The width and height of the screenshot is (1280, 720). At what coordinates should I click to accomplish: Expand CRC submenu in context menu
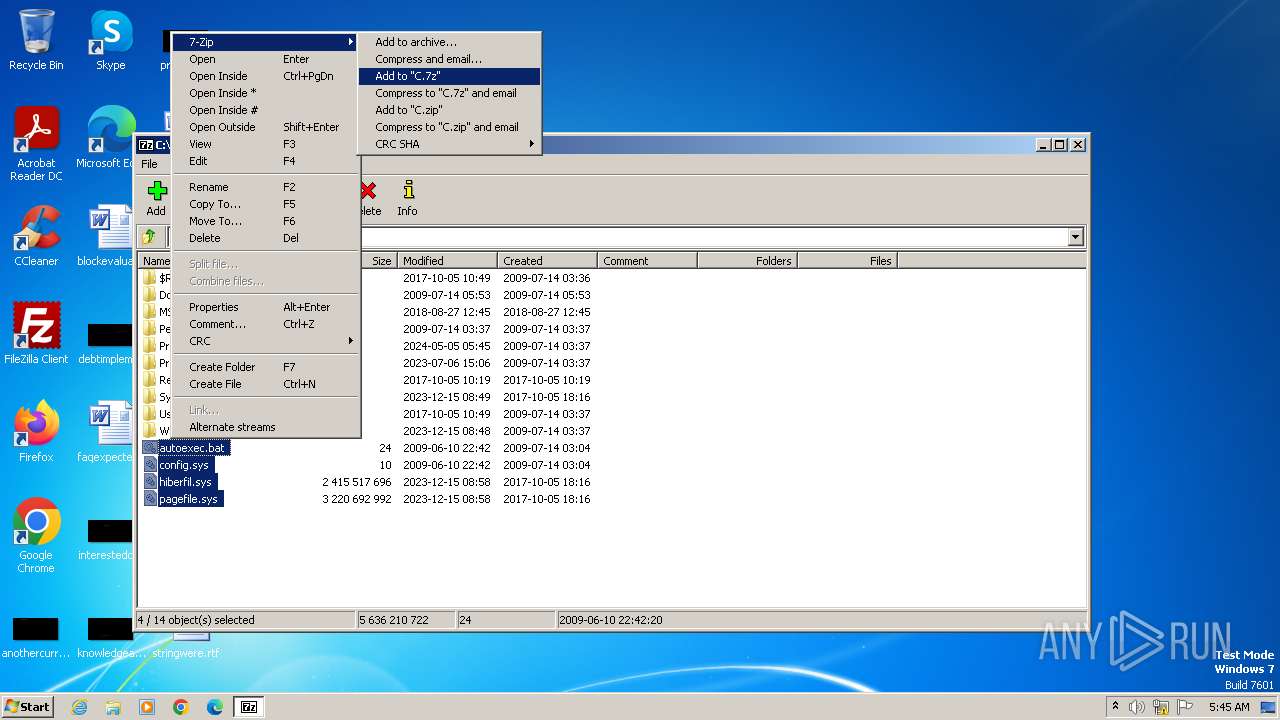(x=266, y=341)
